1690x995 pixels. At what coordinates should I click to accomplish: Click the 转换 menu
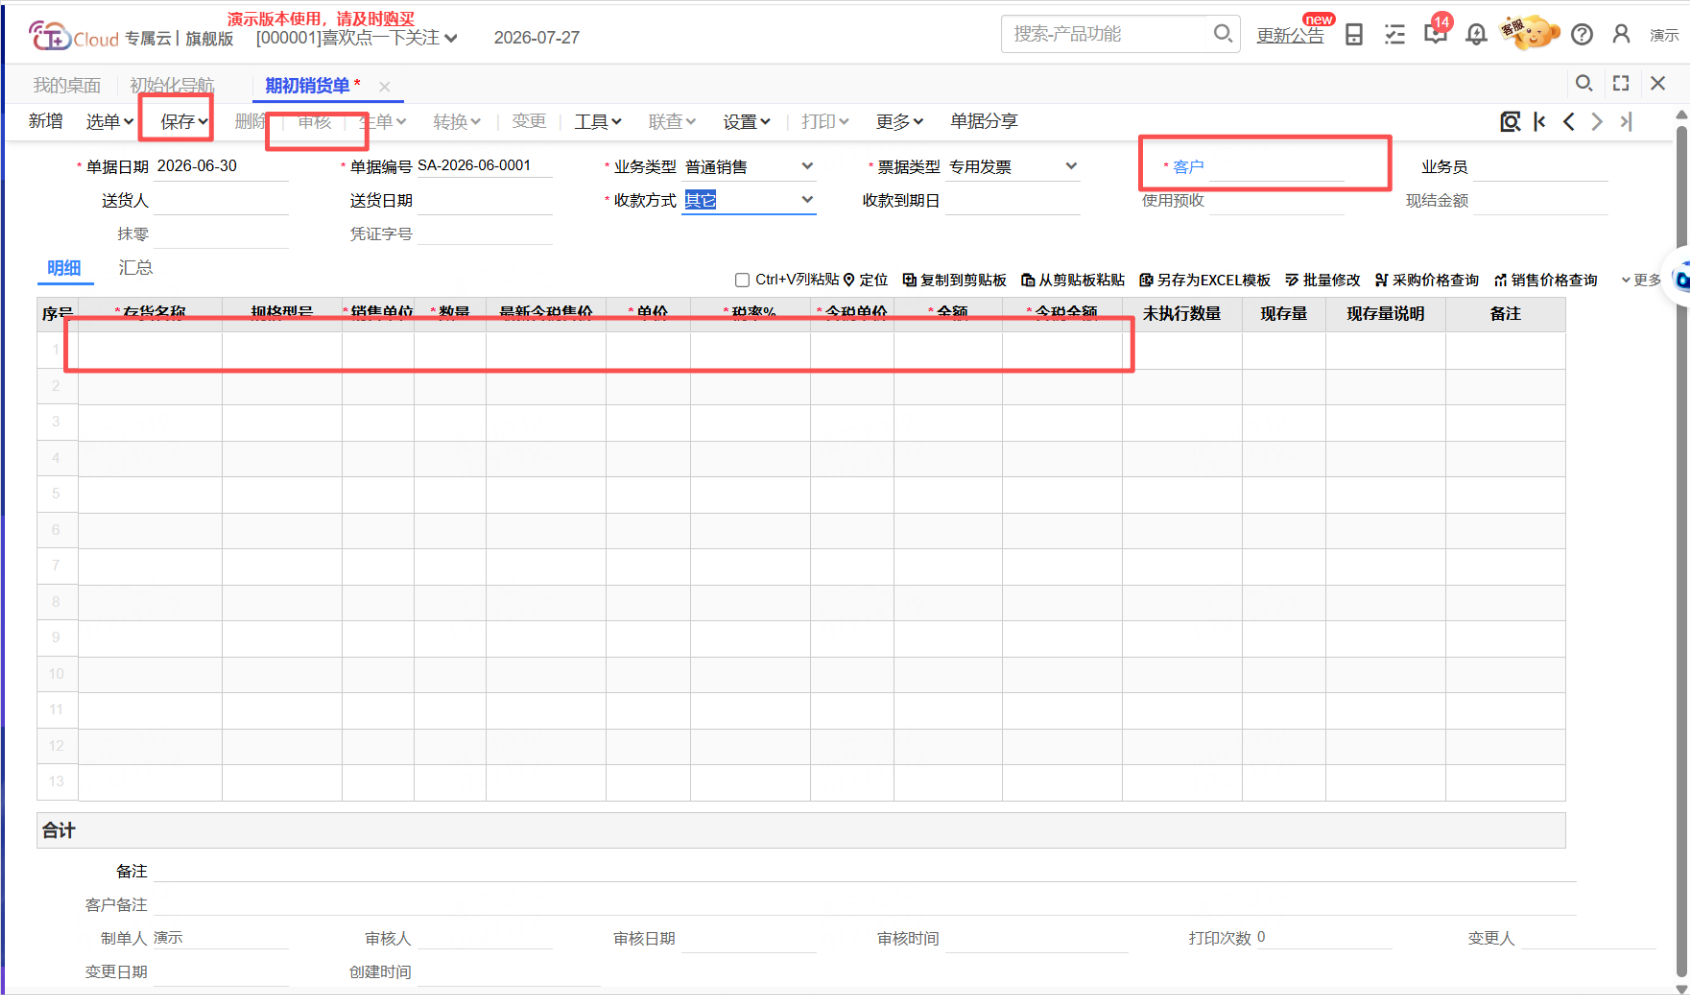[x=457, y=121]
